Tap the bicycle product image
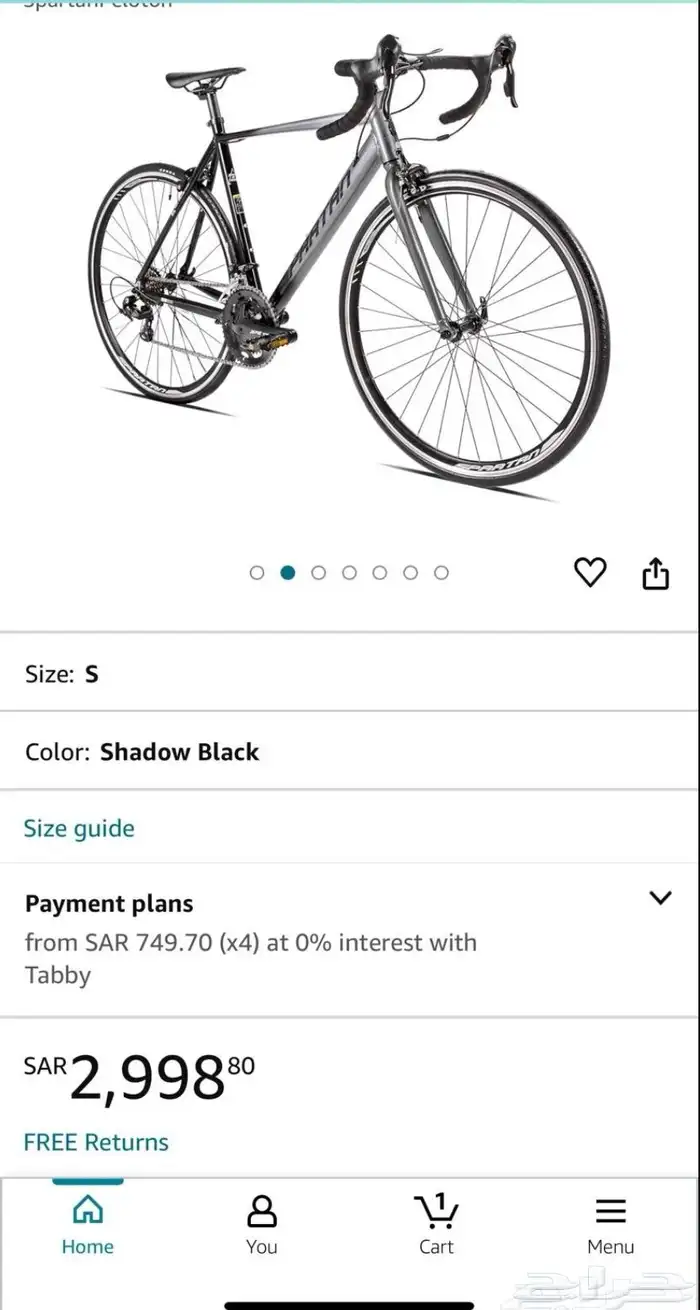 pos(350,270)
